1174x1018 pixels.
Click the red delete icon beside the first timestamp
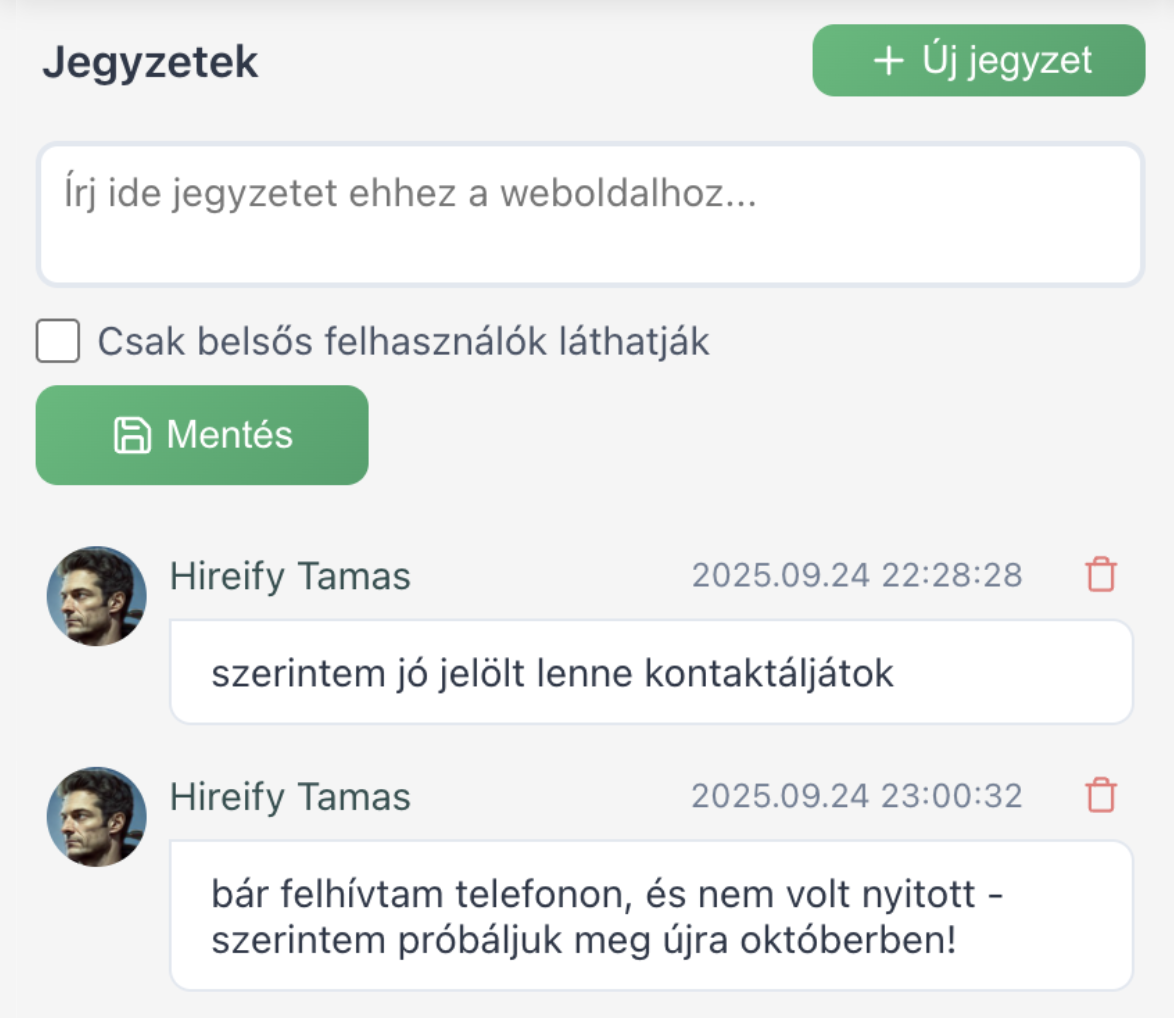[1101, 576]
